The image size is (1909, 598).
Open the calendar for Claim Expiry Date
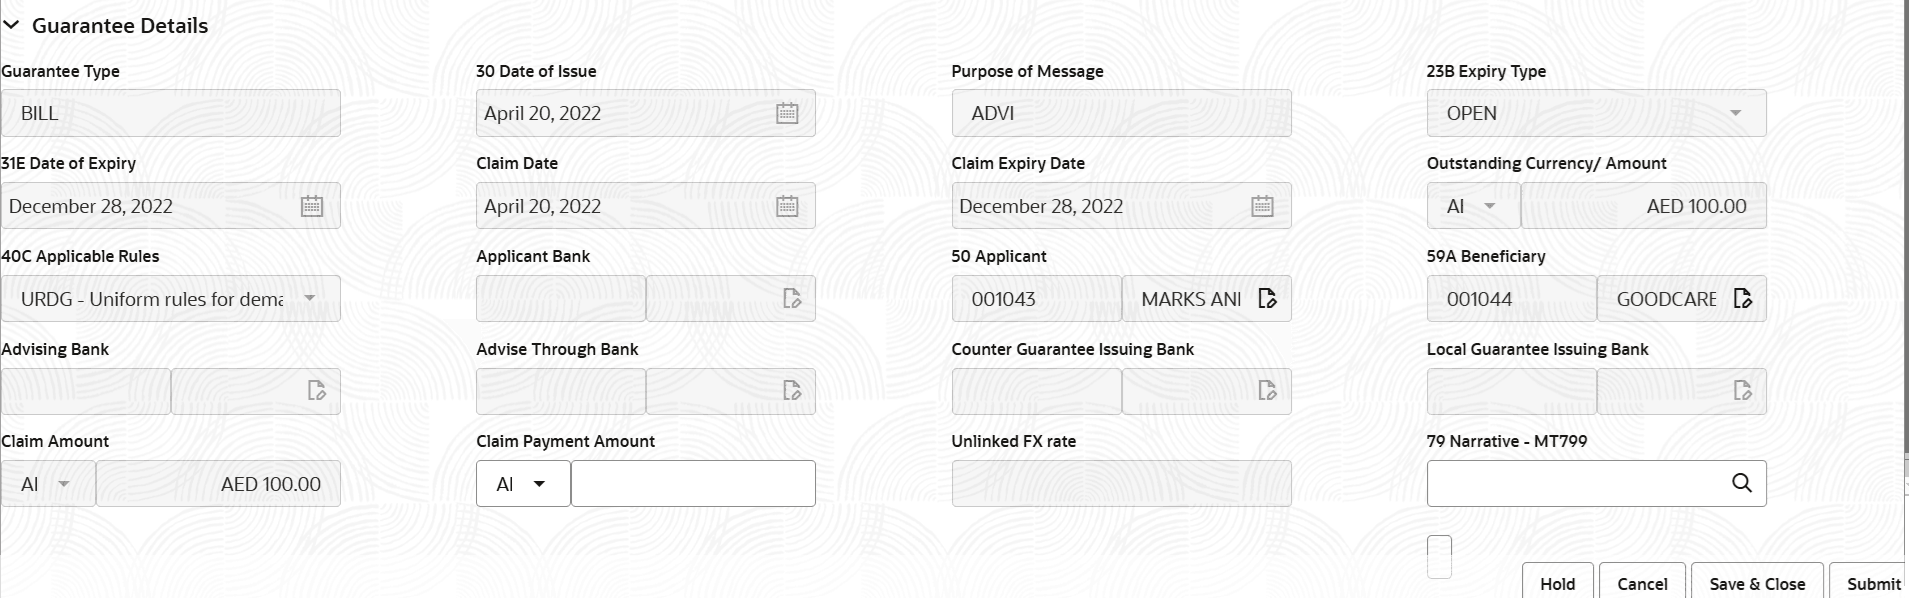click(x=1262, y=205)
